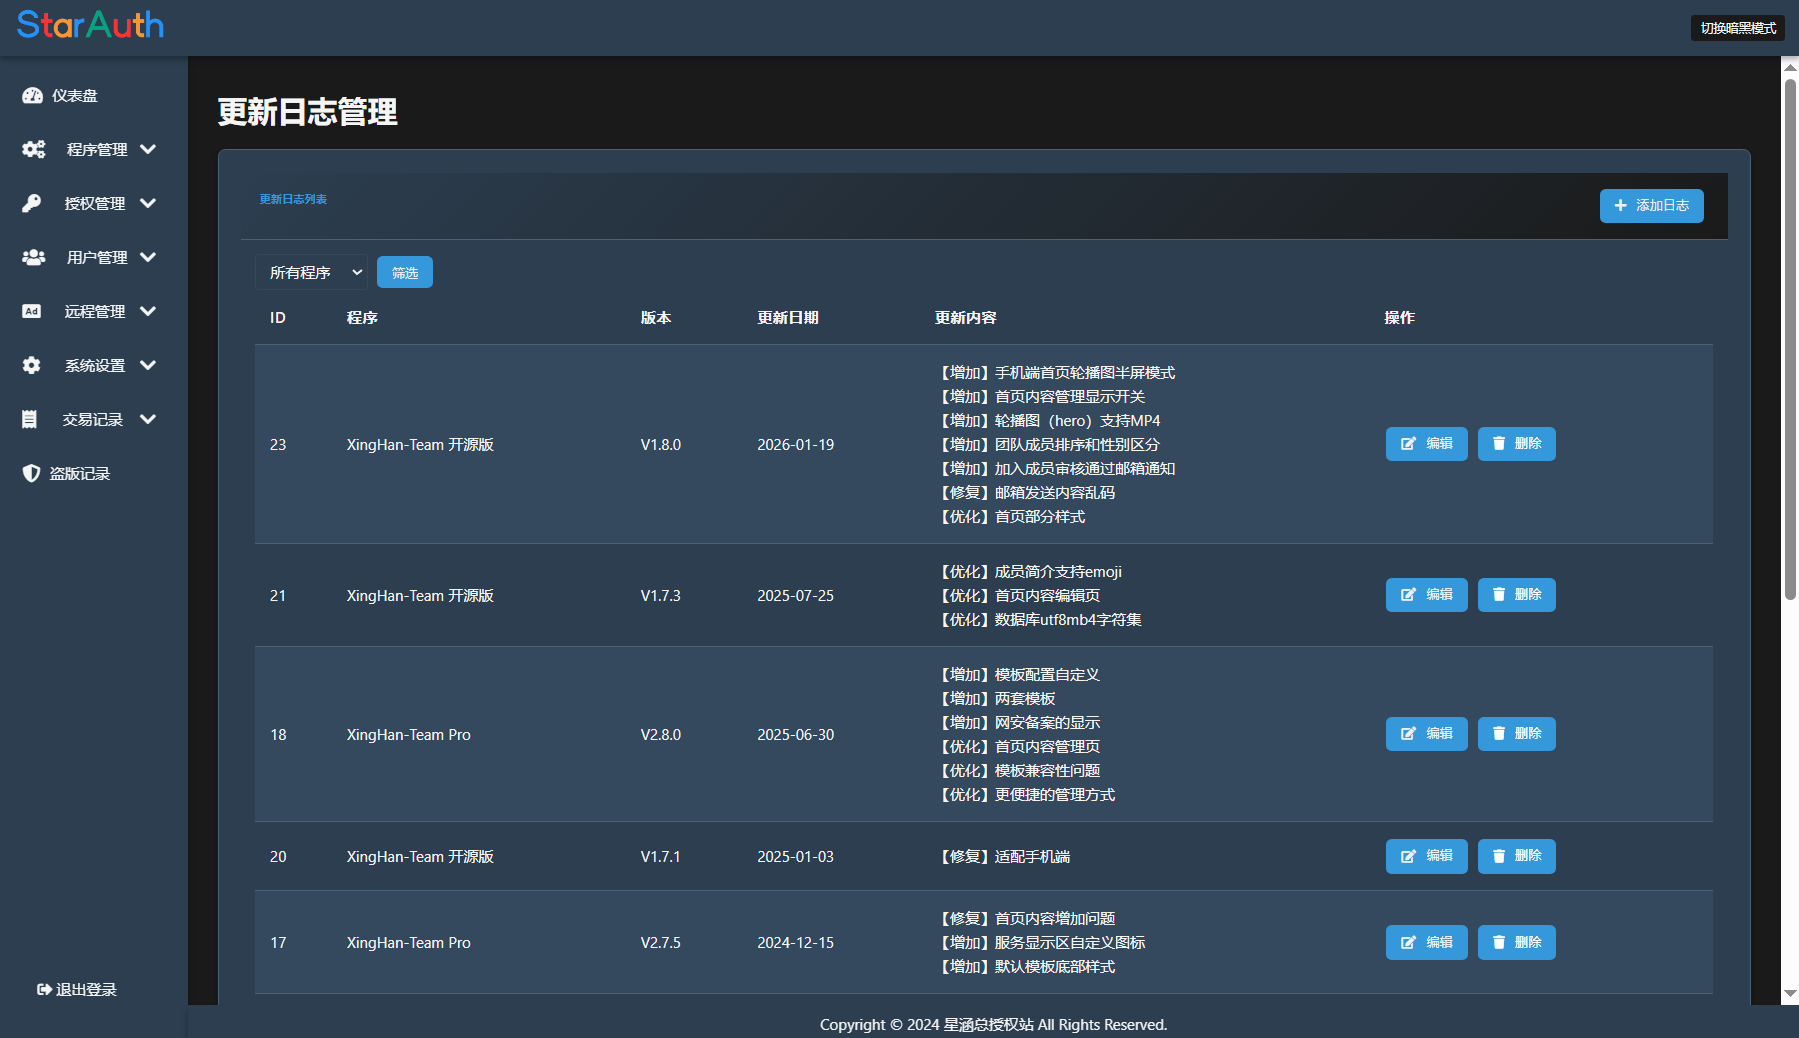Click the receipt icon for transaction records
The height and width of the screenshot is (1038, 1799).
click(x=30, y=420)
